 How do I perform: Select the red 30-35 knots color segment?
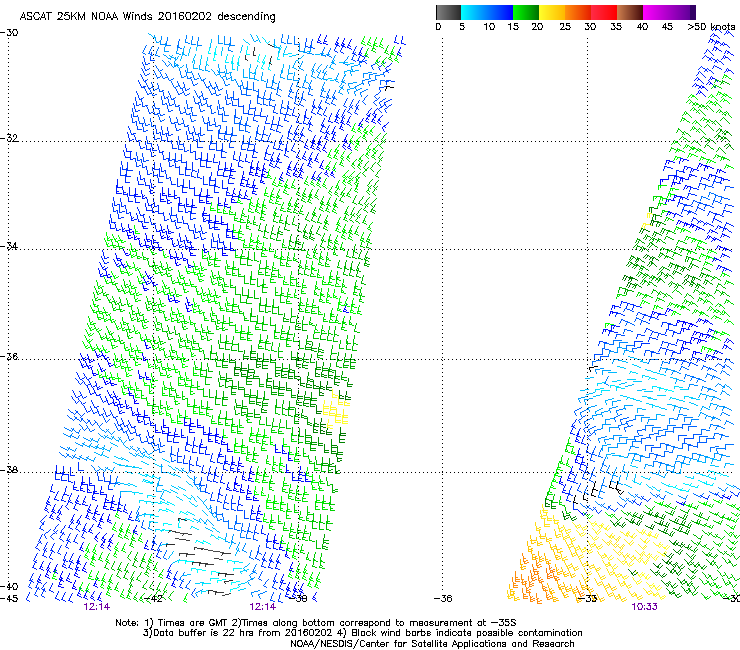click(604, 12)
